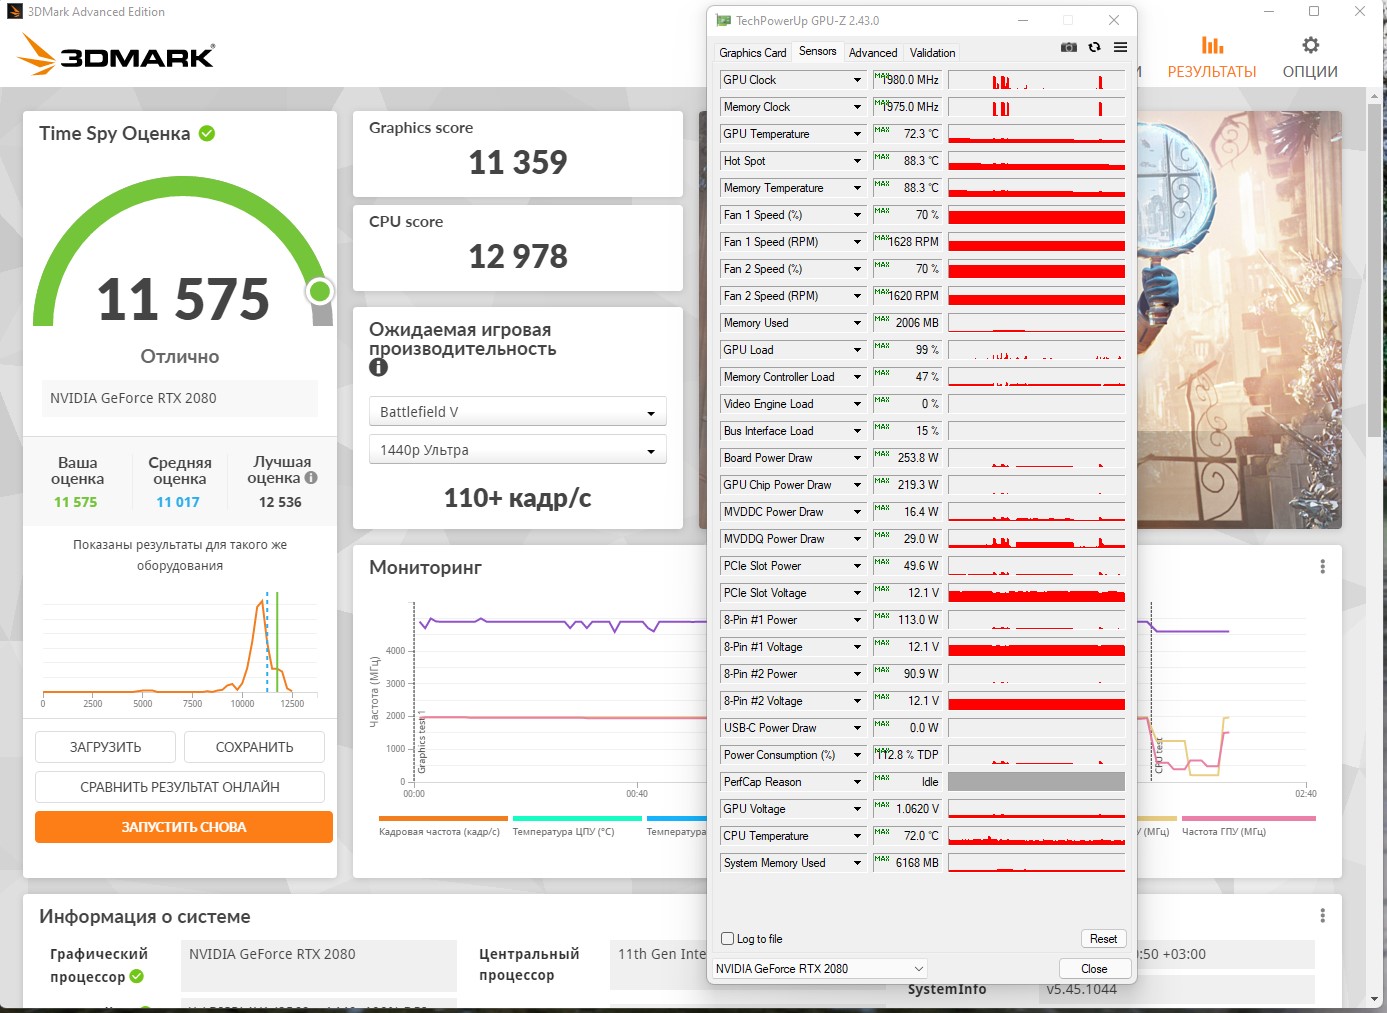Click the compare result online button
The height and width of the screenshot is (1013, 1387).
pyautogui.click(x=180, y=787)
